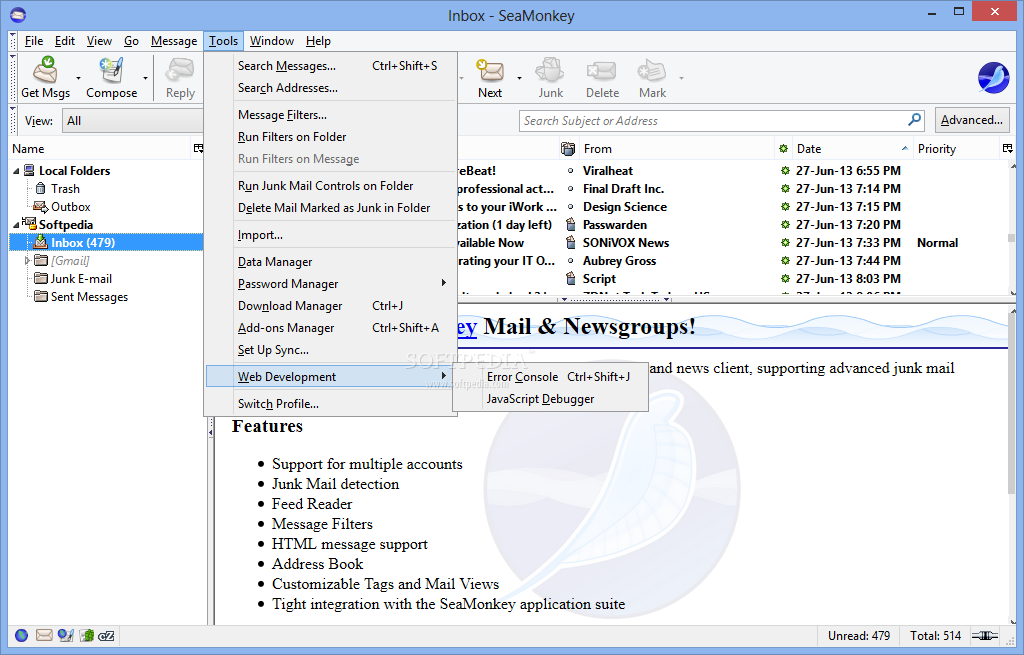
Task: Click the search magnifier icon
Action: tap(914, 120)
